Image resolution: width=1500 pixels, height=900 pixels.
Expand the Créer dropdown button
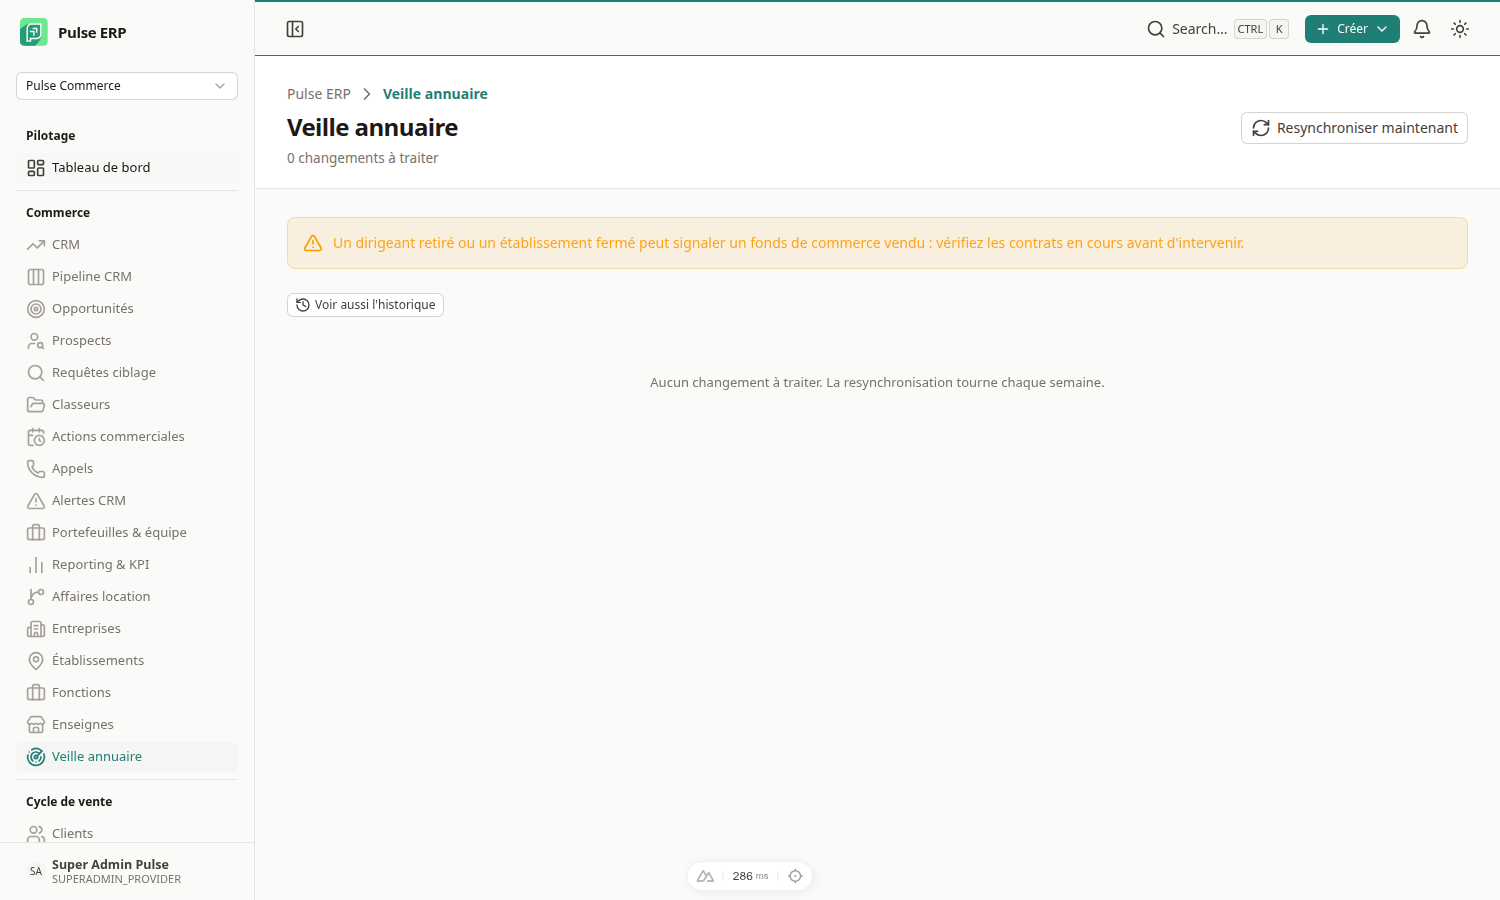[1352, 29]
